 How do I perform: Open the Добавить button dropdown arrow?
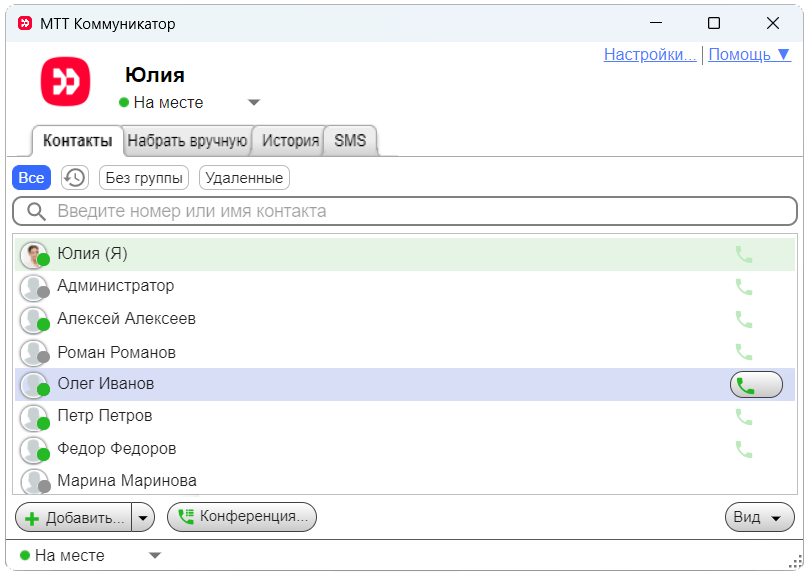(x=143, y=517)
